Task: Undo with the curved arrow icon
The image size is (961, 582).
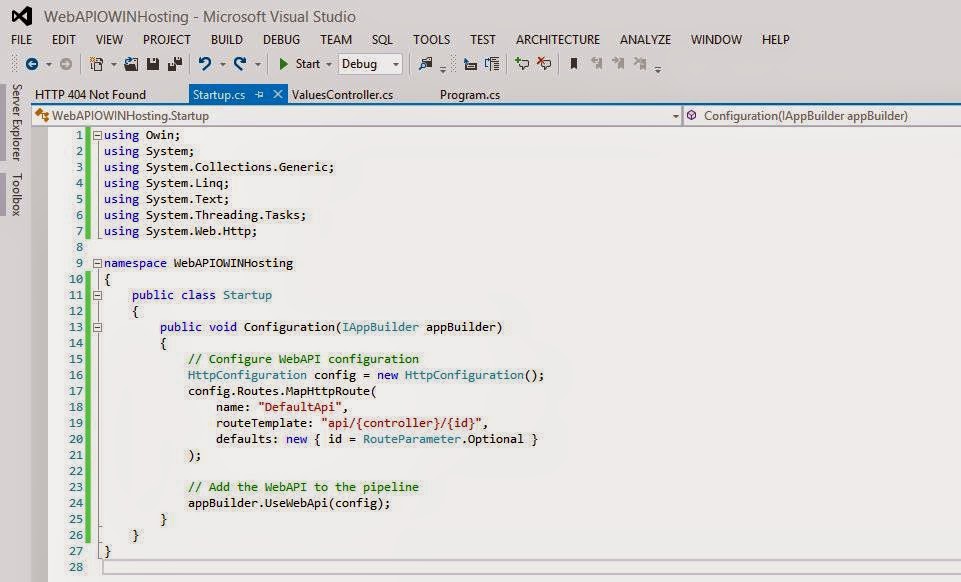Action: [205, 64]
